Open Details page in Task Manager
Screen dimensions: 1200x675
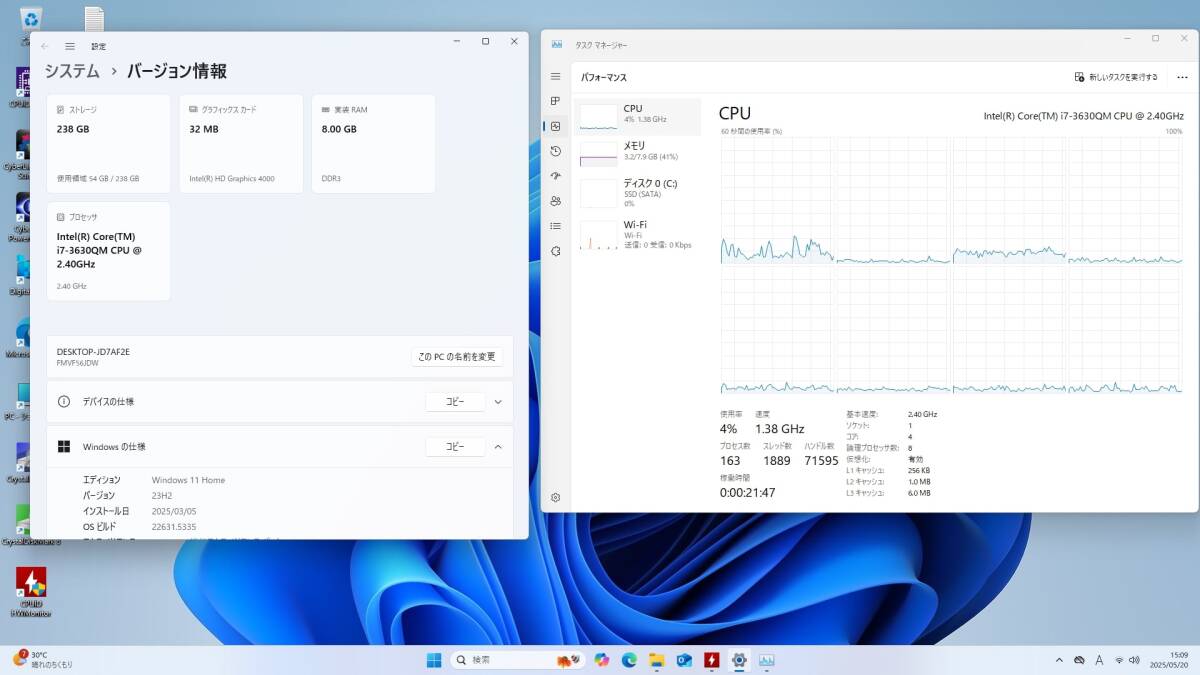click(556, 226)
